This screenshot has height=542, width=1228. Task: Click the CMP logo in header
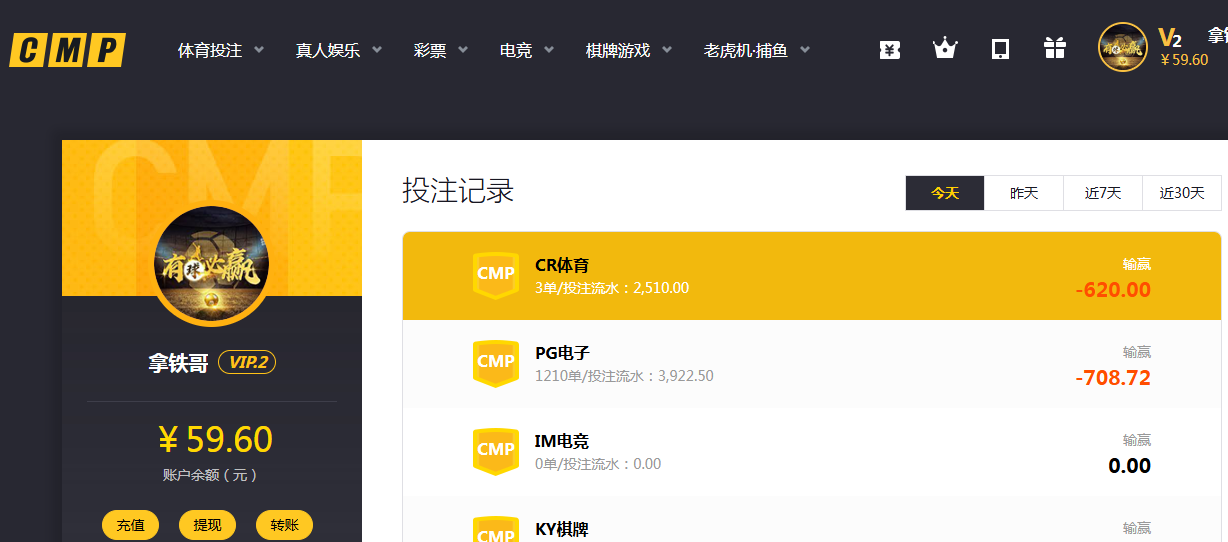[67, 50]
